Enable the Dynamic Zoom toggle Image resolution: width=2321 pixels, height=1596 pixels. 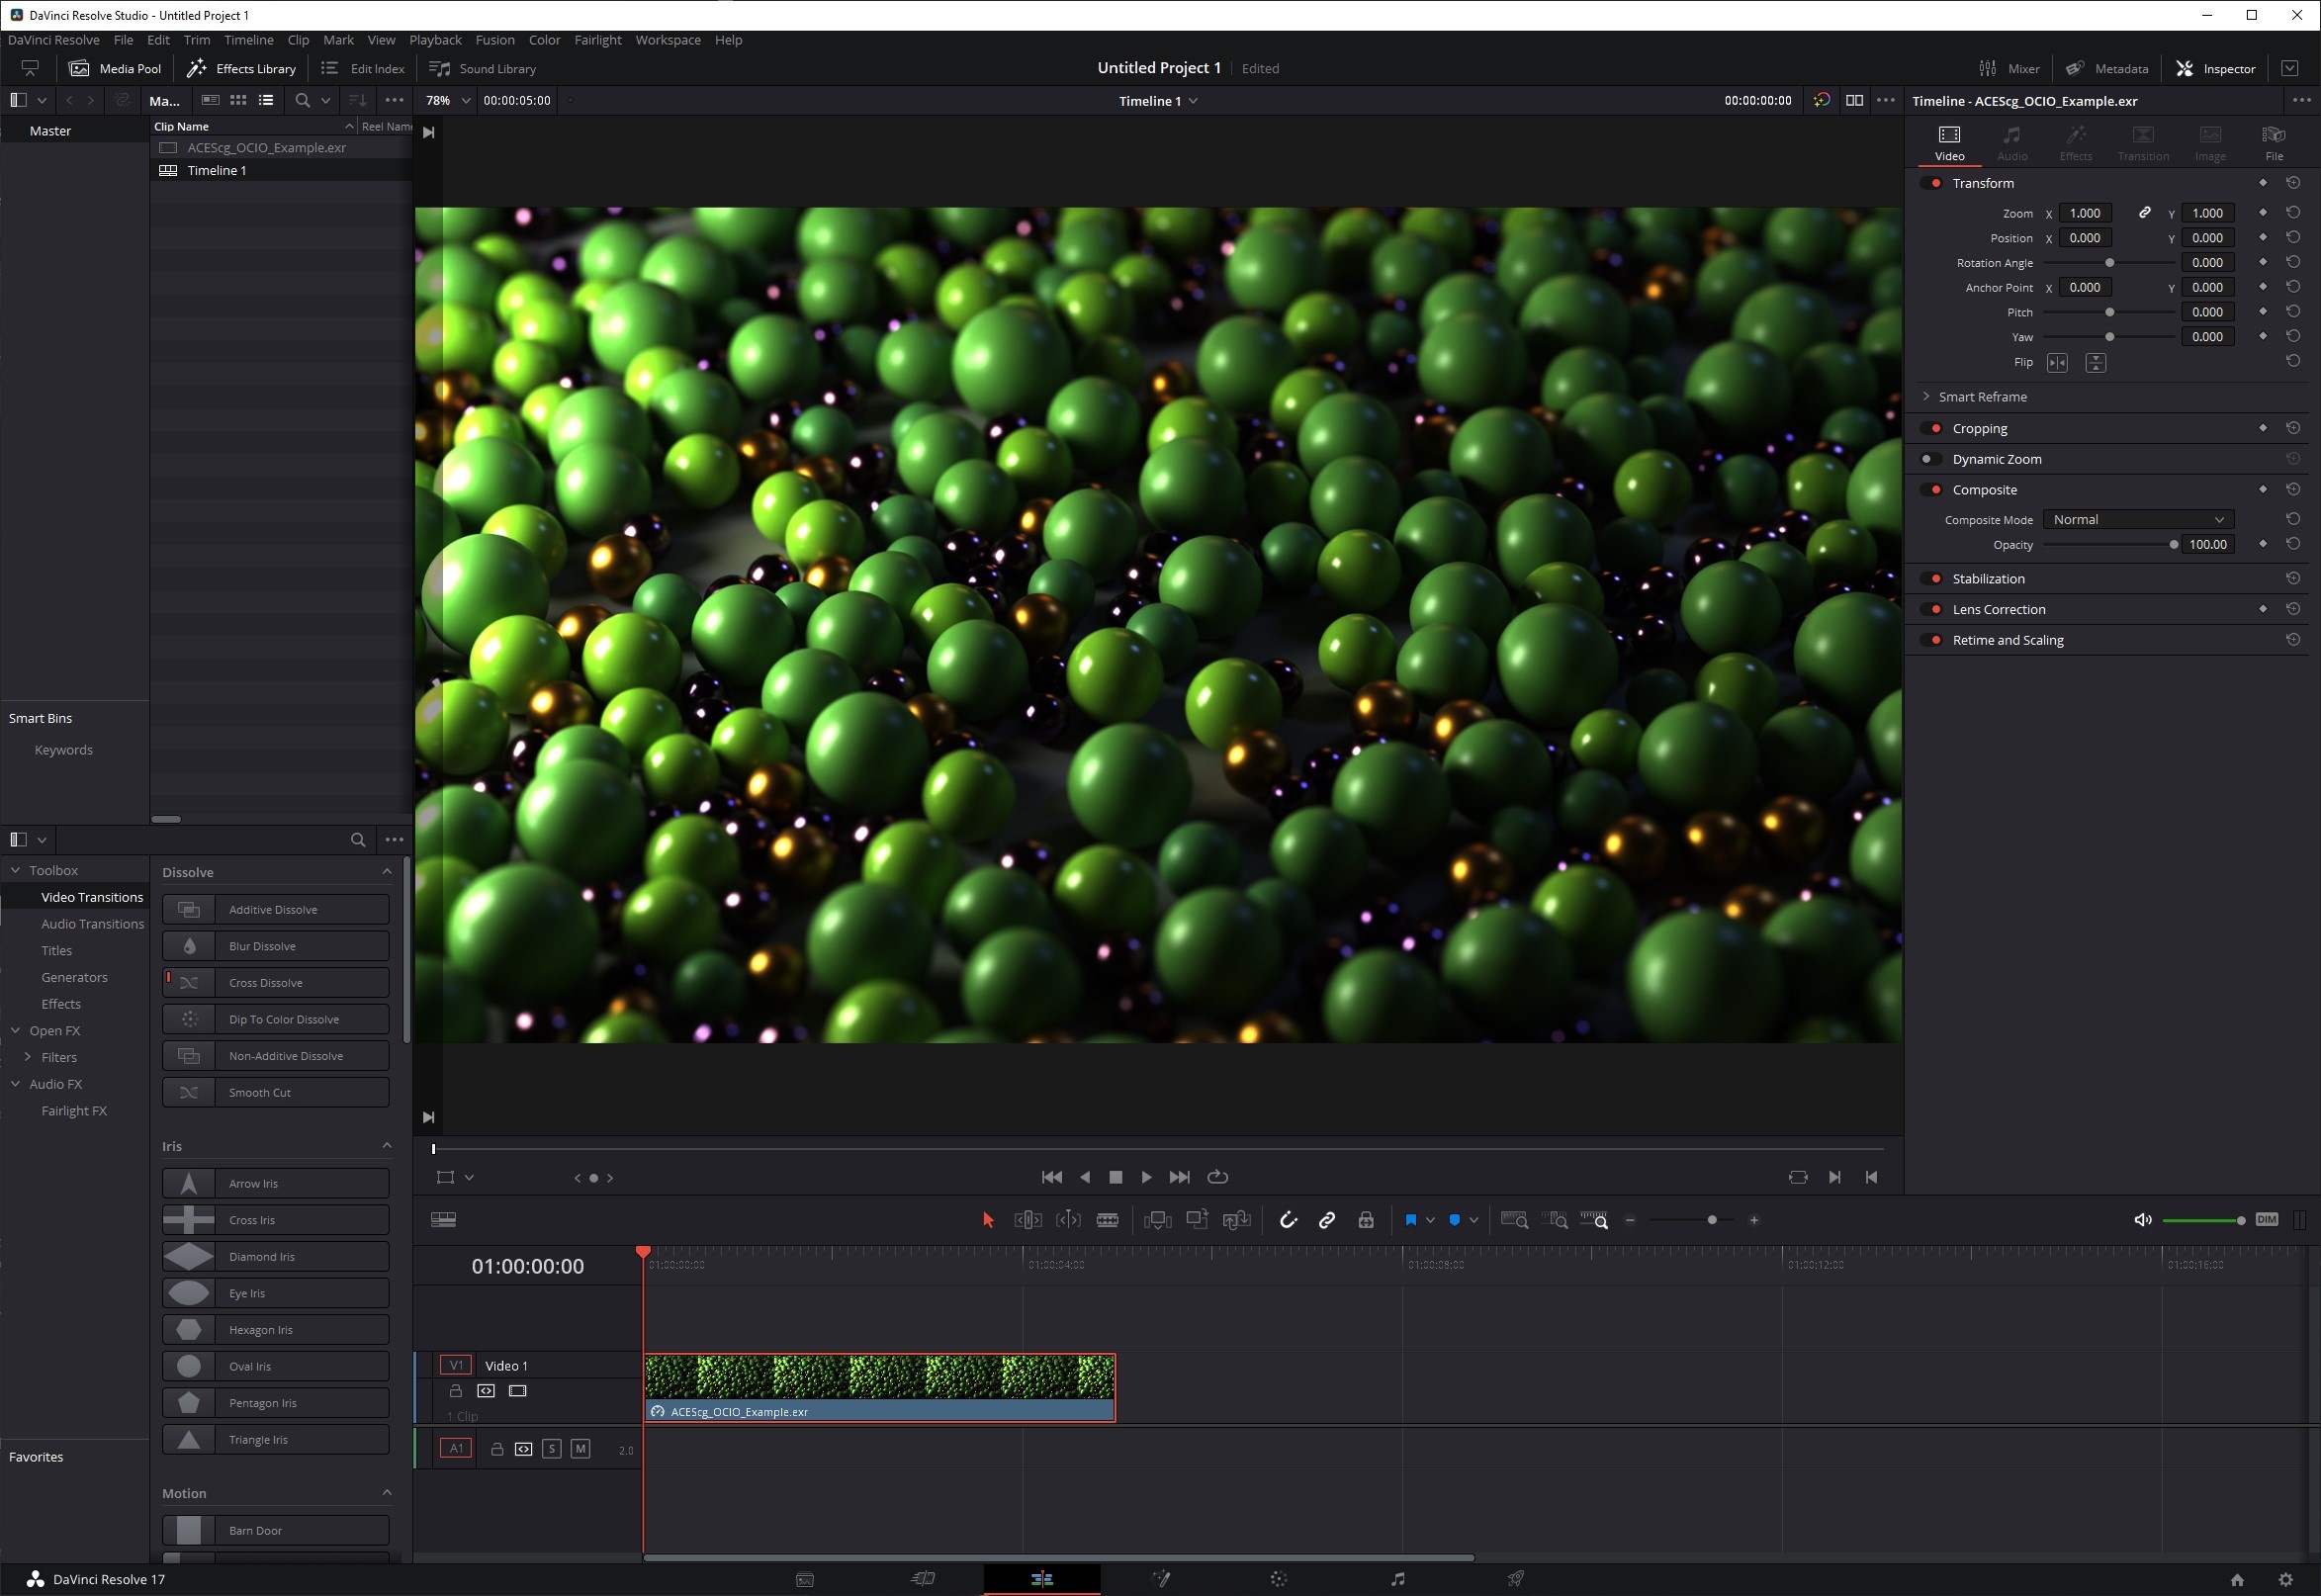1929,459
